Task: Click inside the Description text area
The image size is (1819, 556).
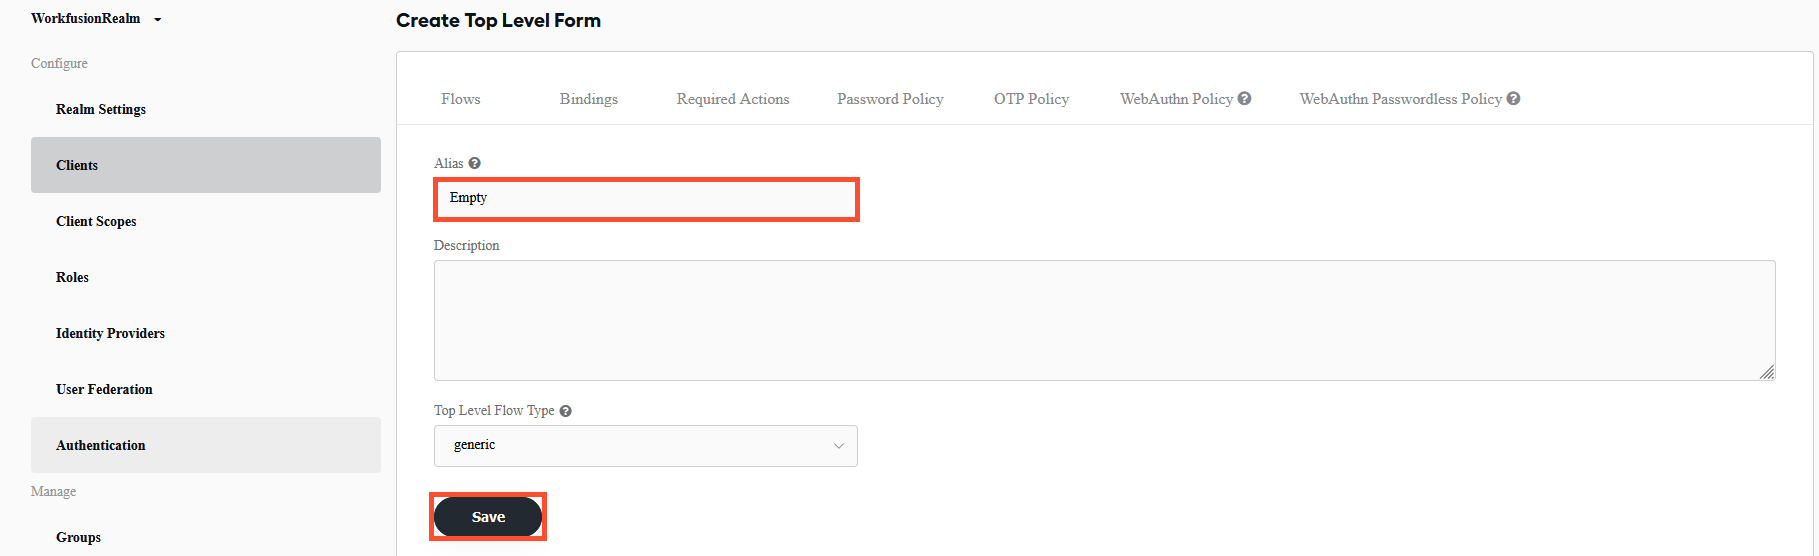Action: click(1104, 320)
